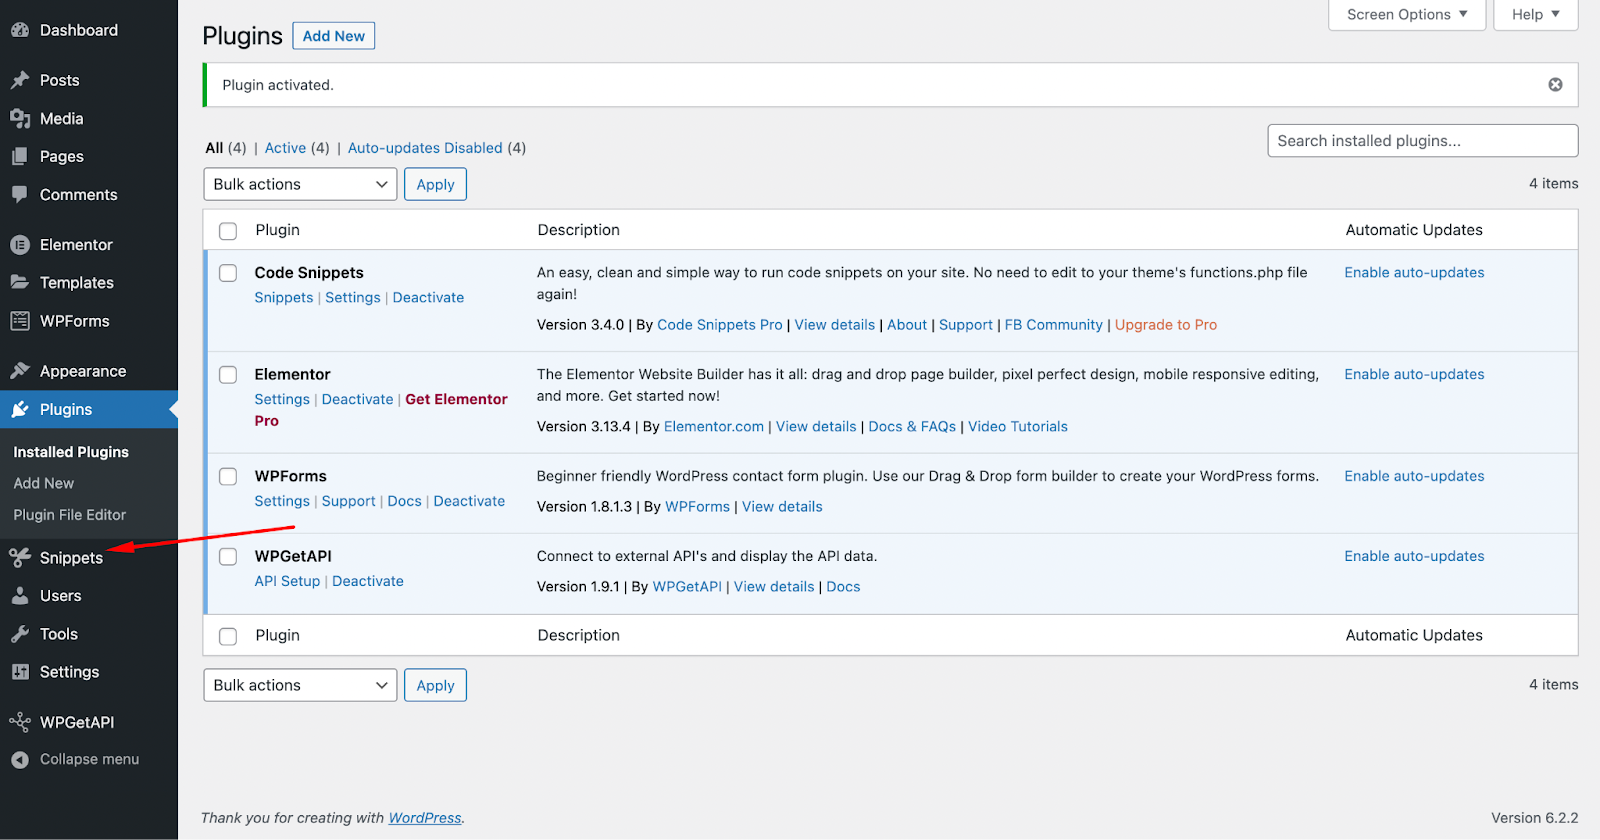Screen dimensions: 1600x840
Task: Open the Elementor.com author link
Action: (714, 427)
